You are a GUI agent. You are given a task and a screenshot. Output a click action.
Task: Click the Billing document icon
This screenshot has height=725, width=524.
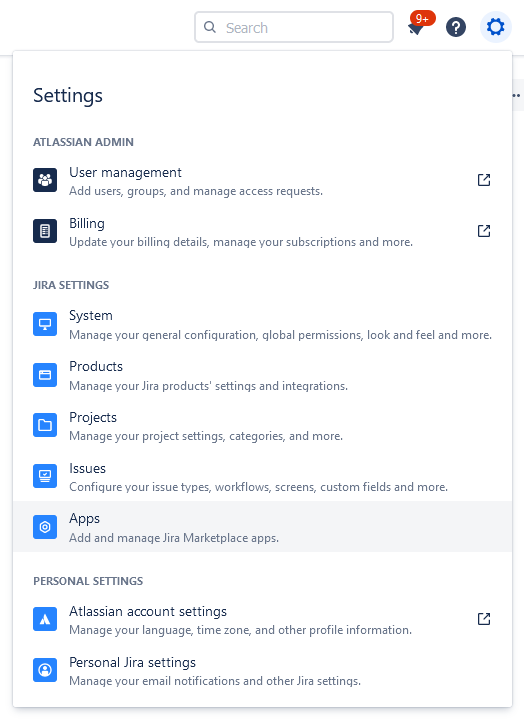[x=45, y=231]
